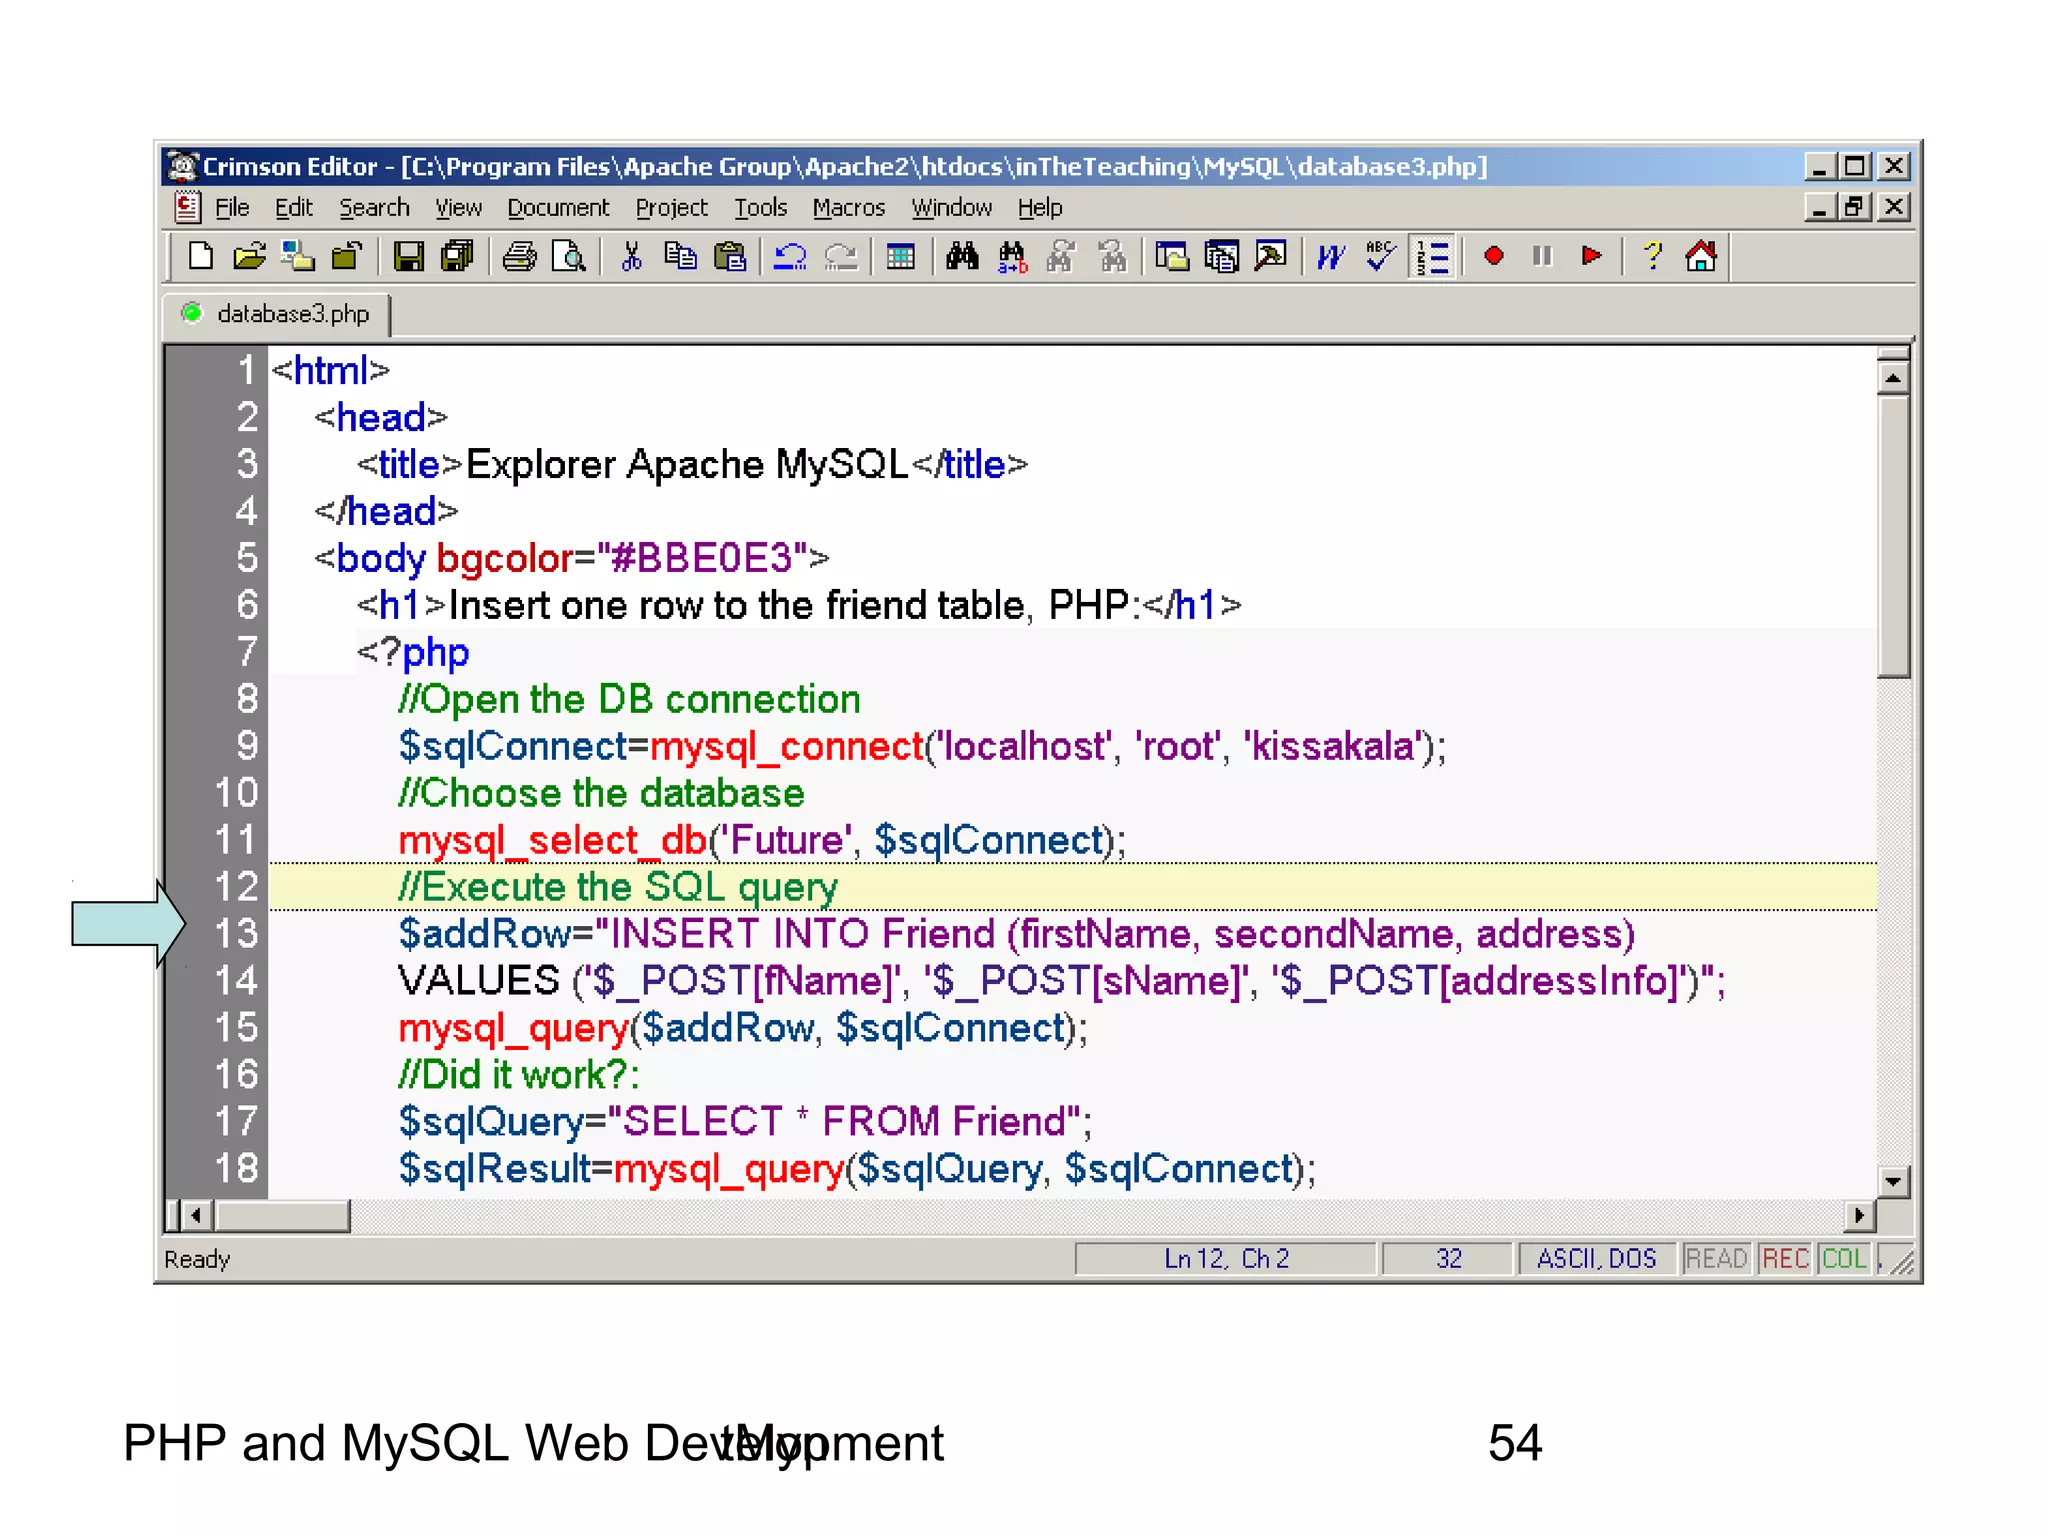The height and width of the screenshot is (1536, 2048).
Task: Open Print Preview icon
Action: pos(568,257)
